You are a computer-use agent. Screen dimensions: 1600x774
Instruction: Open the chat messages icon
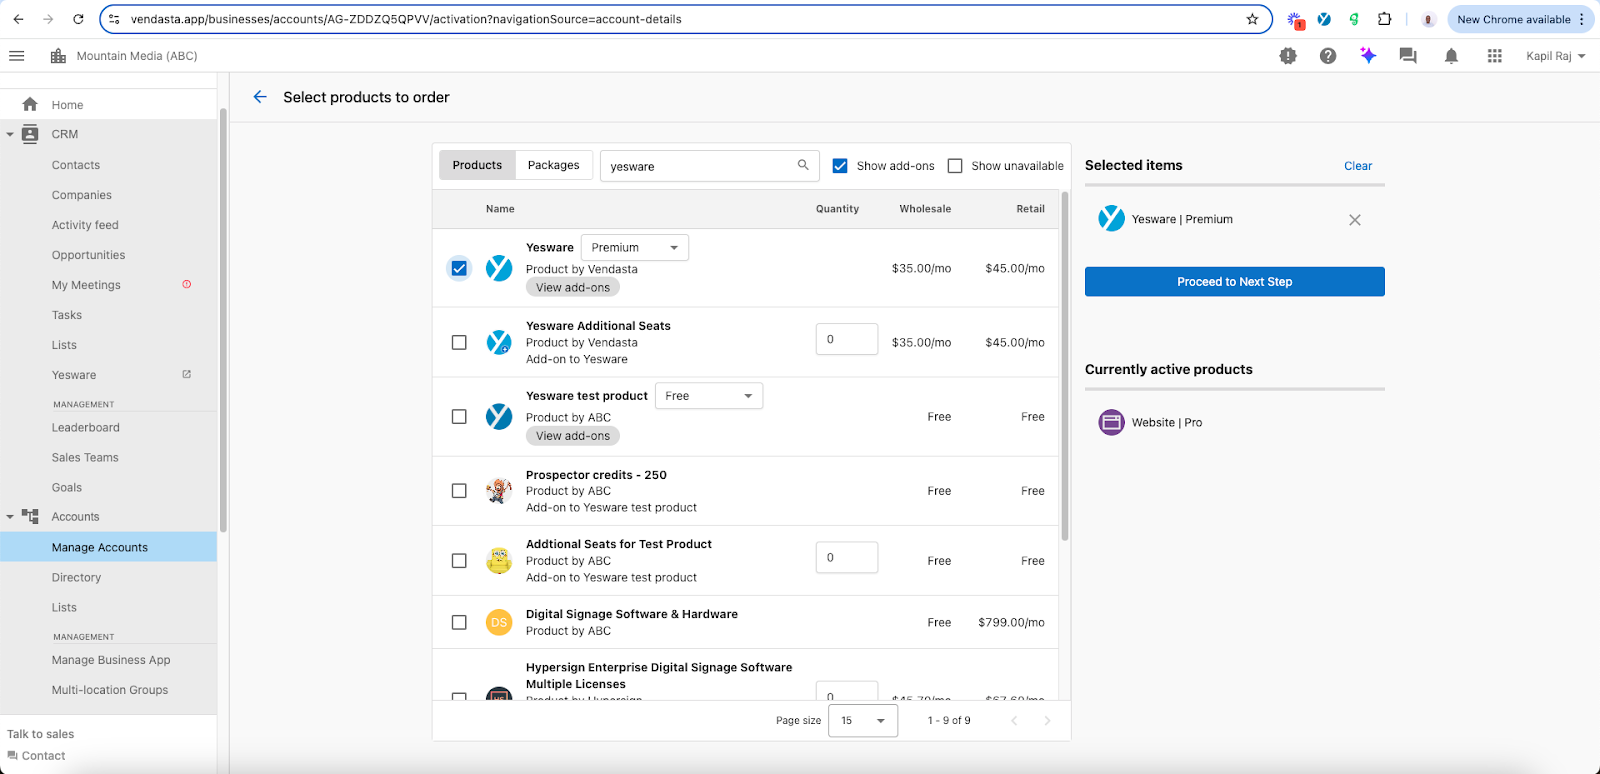1408,56
